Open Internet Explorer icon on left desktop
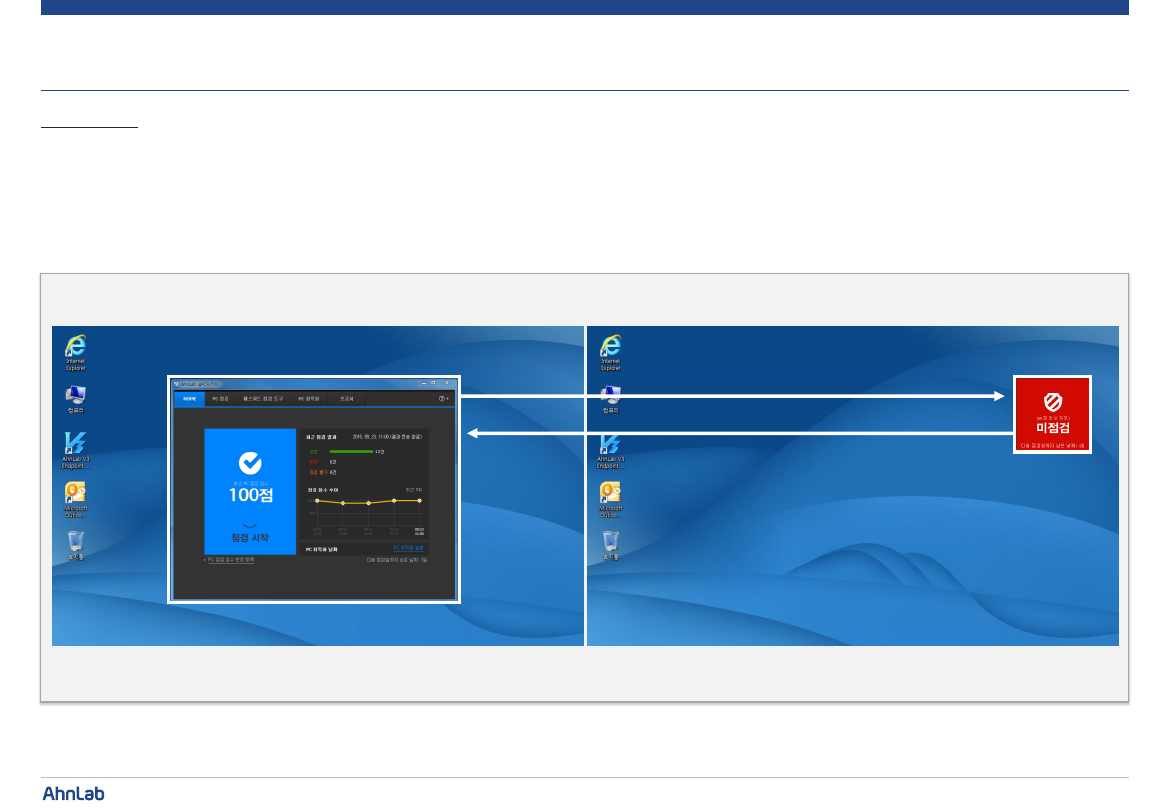Image resolution: width=1170 pixels, height=810 pixels. click(75, 347)
